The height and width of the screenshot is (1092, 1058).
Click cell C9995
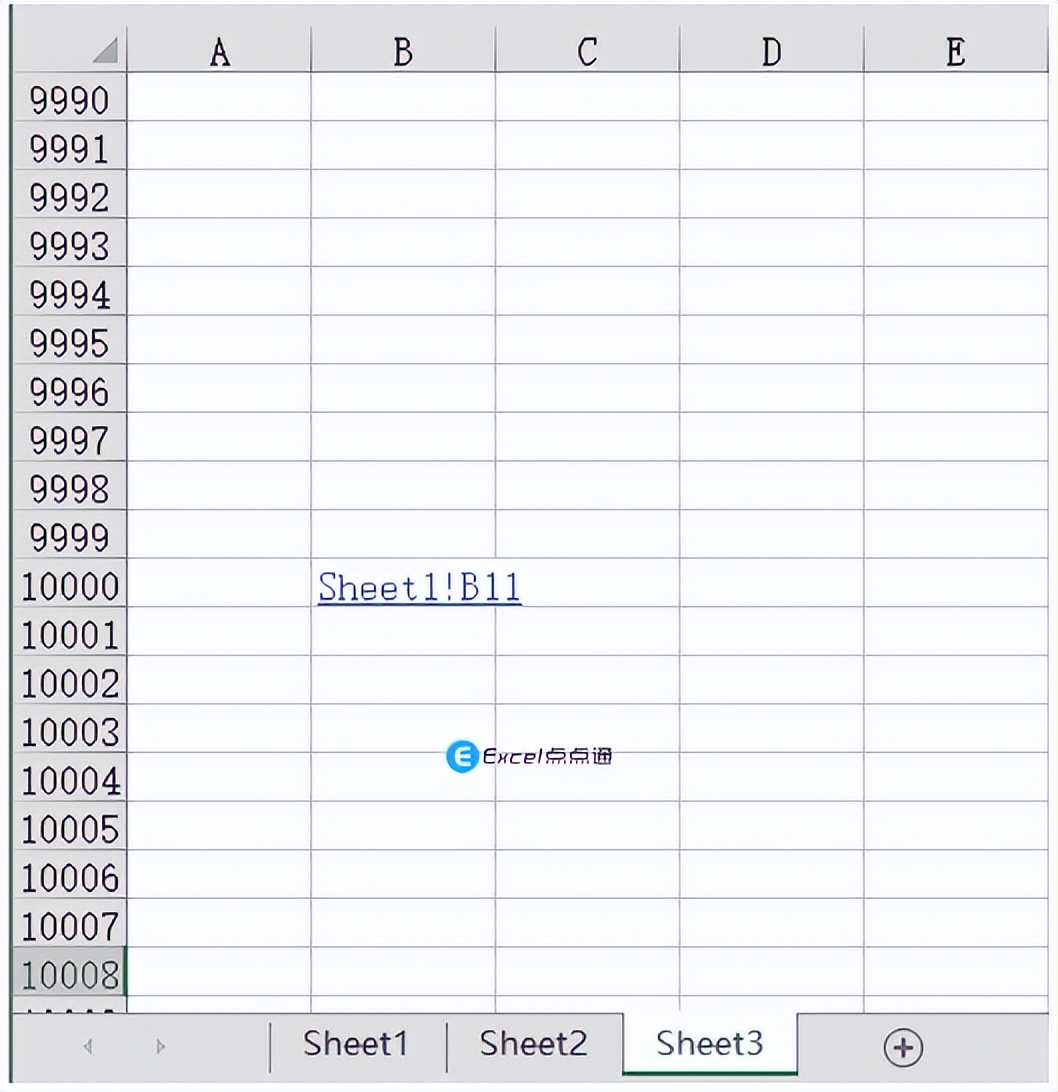click(x=587, y=340)
